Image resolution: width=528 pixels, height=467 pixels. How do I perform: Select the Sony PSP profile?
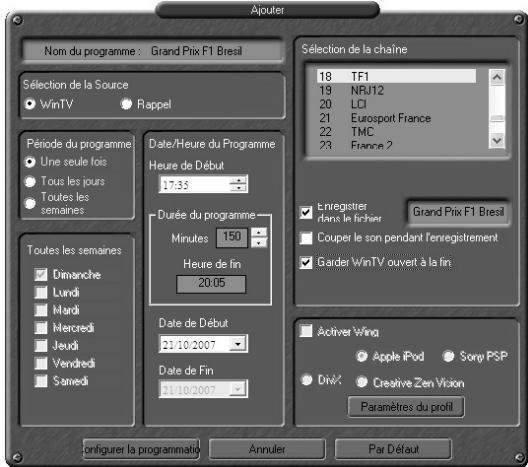pos(449,356)
